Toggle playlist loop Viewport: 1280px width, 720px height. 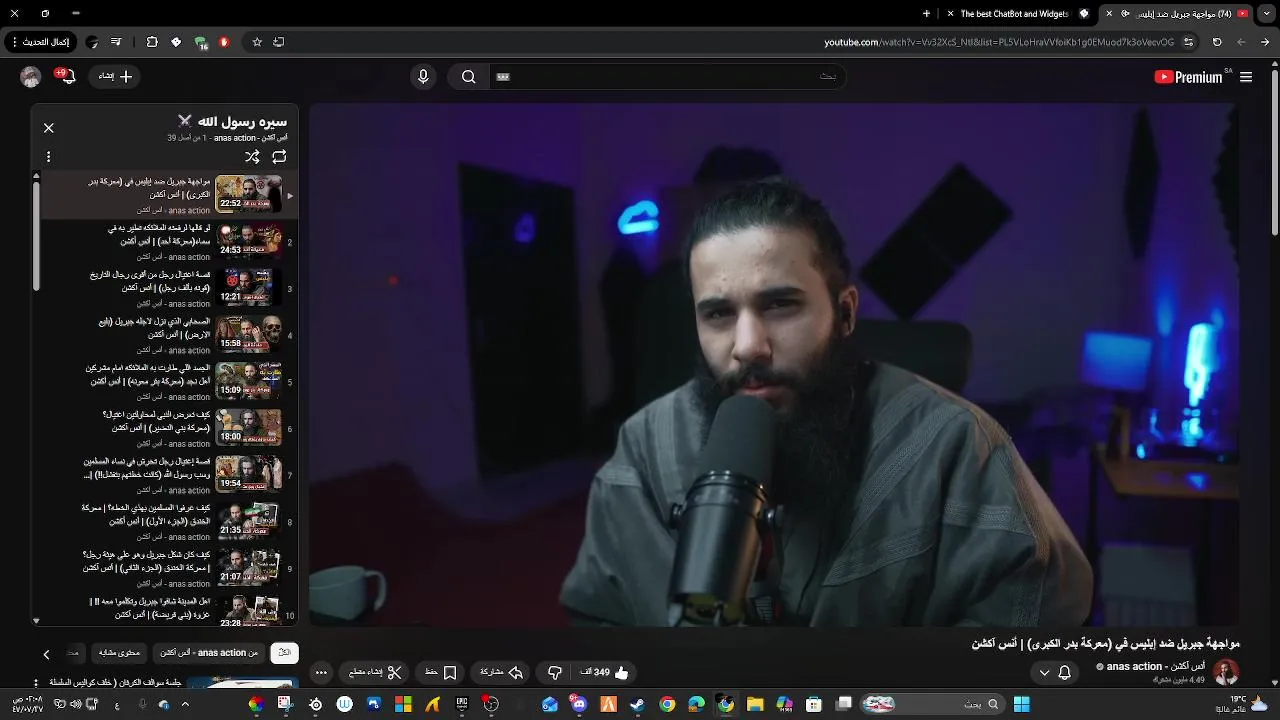pos(279,157)
